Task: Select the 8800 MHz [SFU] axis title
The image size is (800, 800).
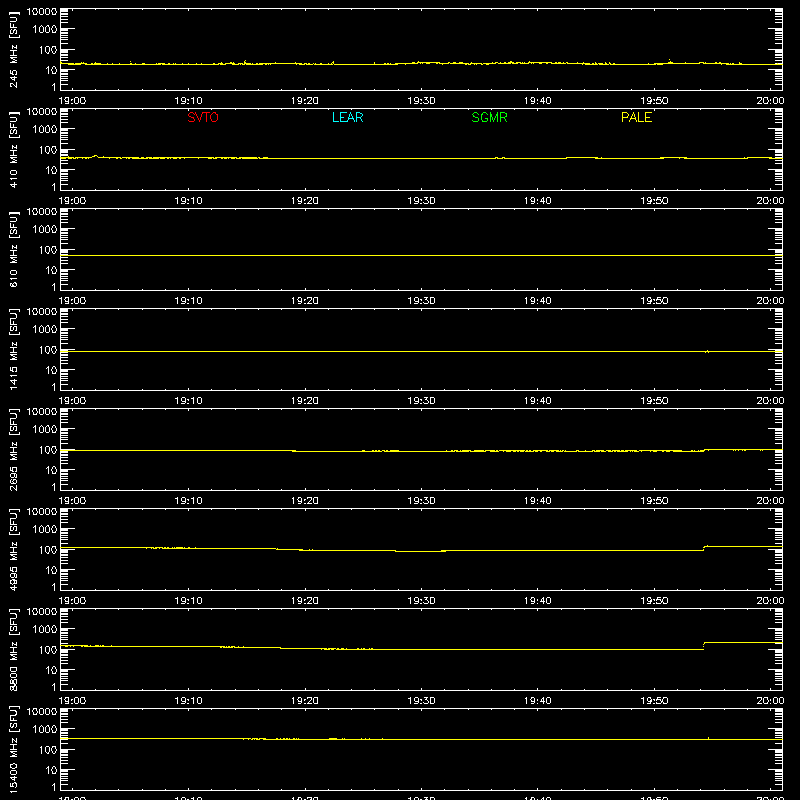Action: point(13,649)
